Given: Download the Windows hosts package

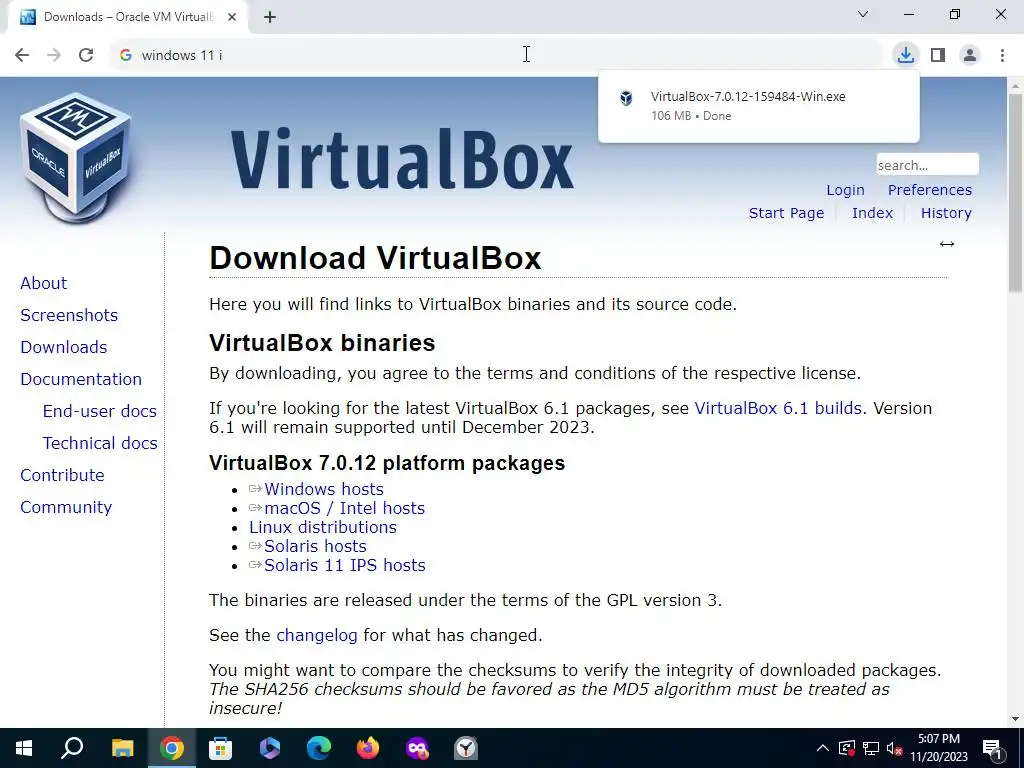Looking at the screenshot, I should [x=323, y=489].
